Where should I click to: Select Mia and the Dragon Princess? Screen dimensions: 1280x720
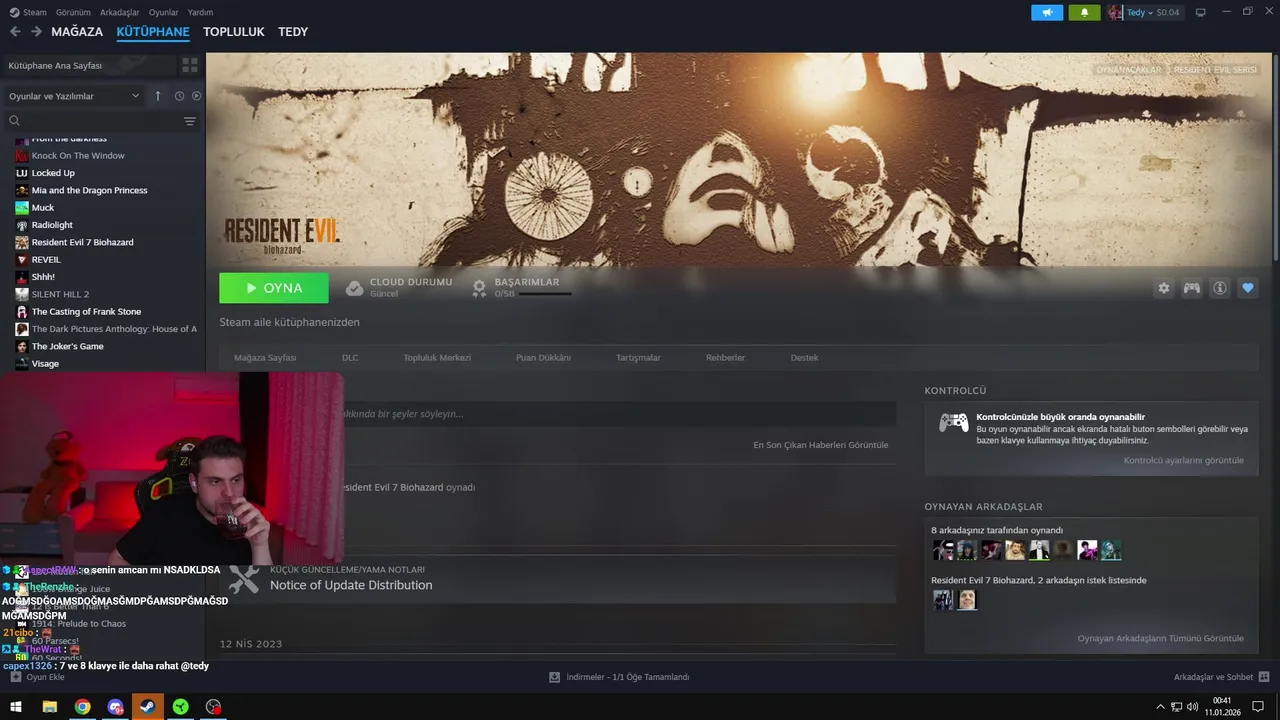(x=89, y=190)
